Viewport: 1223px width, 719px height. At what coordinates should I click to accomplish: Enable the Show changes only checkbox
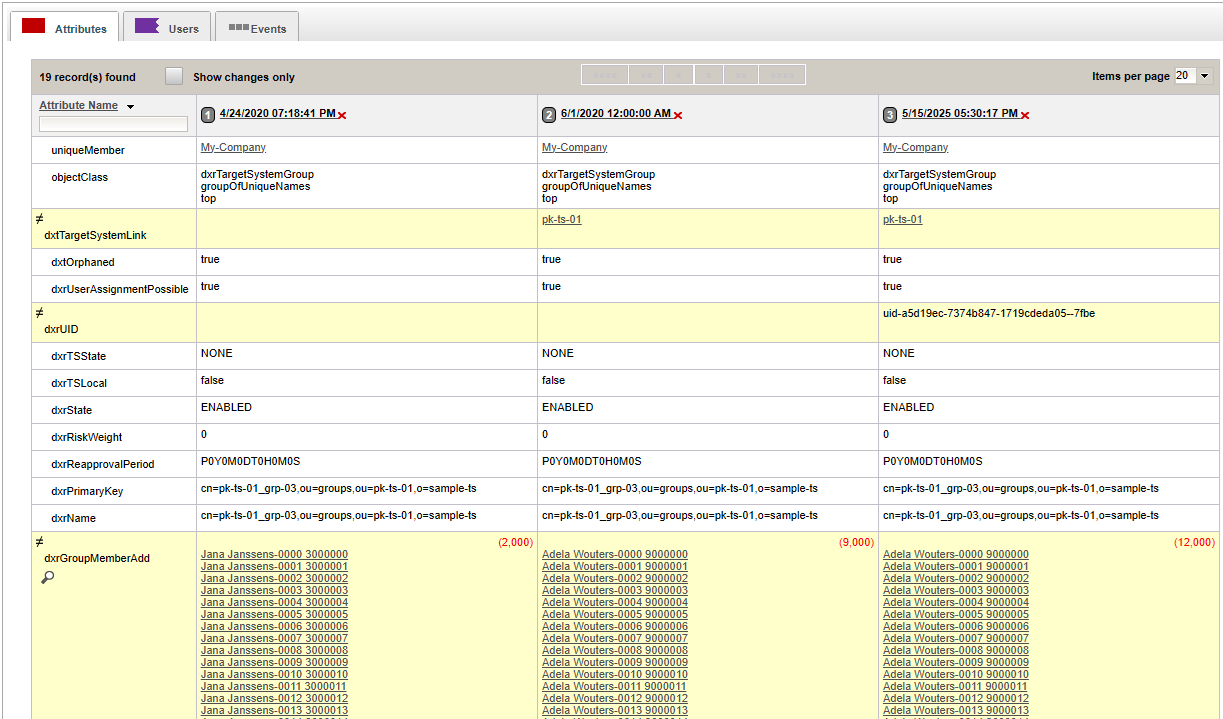pyautogui.click(x=173, y=75)
